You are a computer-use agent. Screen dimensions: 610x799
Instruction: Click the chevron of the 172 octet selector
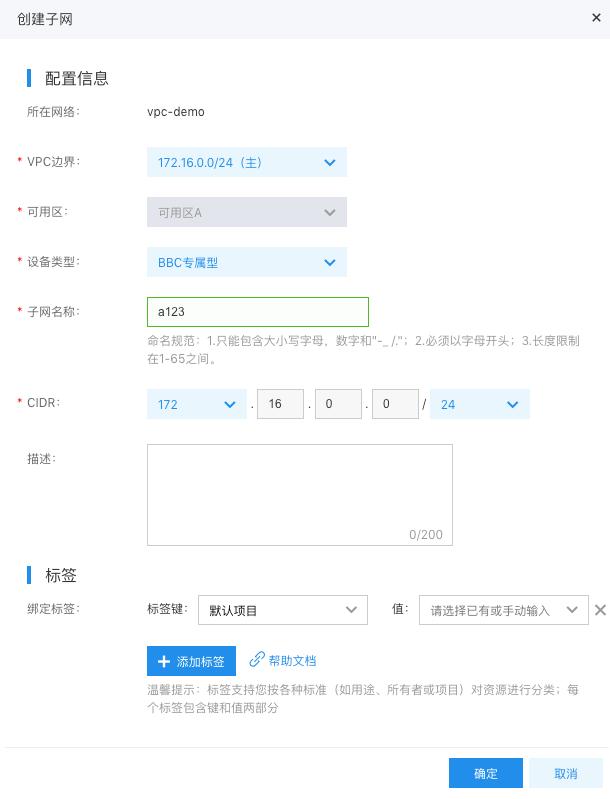pyautogui.click(x=230, y=405)
